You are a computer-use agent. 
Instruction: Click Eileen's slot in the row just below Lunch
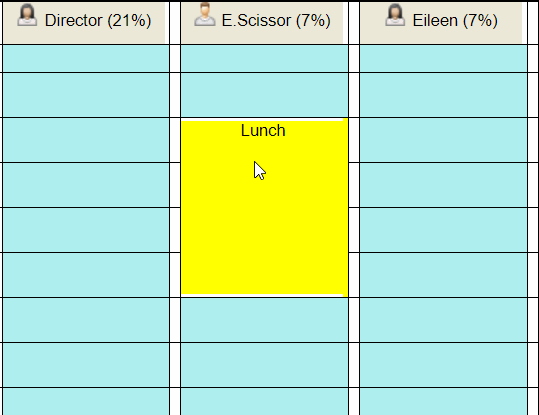(x=443, y=320)
